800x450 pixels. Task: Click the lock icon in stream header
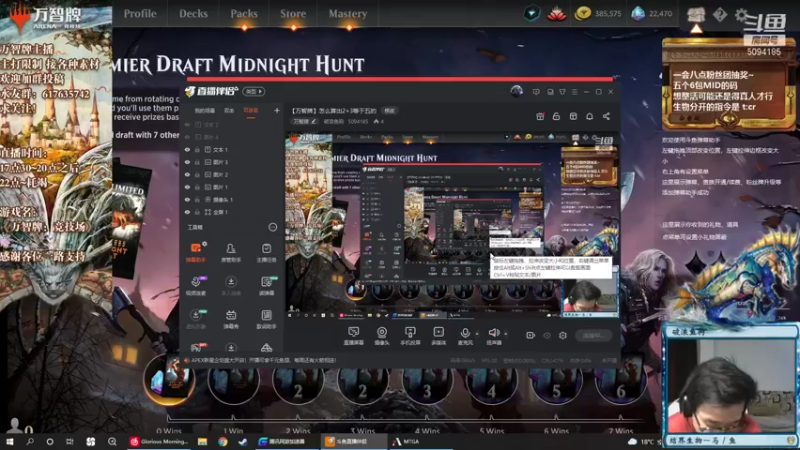(x=556, y=116)
